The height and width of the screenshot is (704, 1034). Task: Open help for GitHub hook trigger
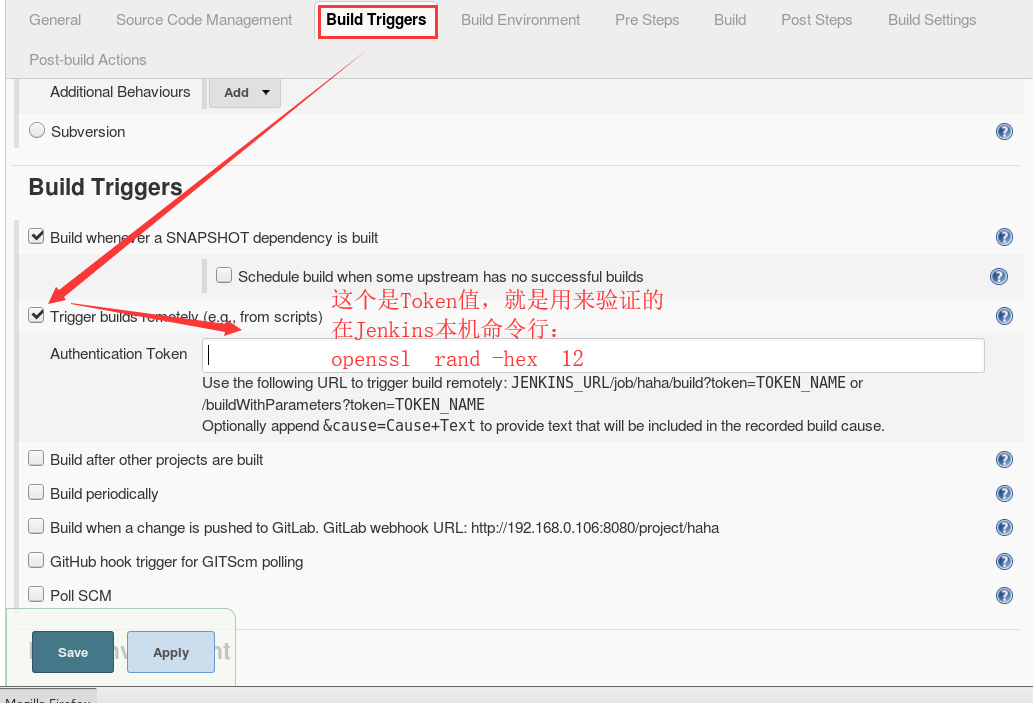1004,562
